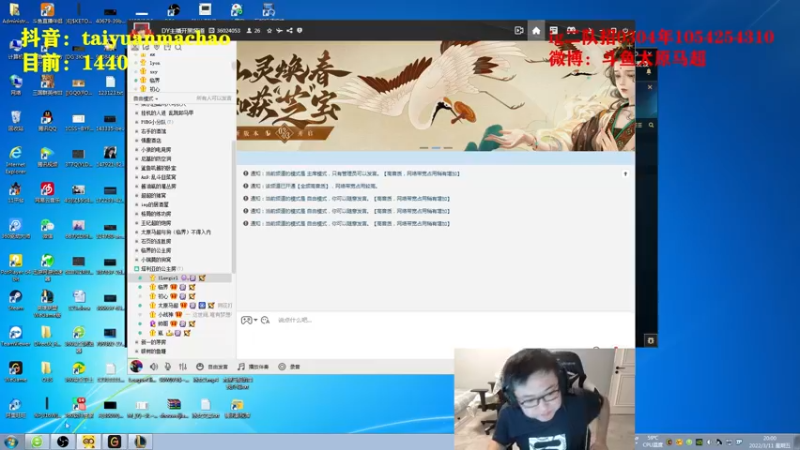Click the channel list scrollbar
The image size is (800, 450).
point(233,207)
